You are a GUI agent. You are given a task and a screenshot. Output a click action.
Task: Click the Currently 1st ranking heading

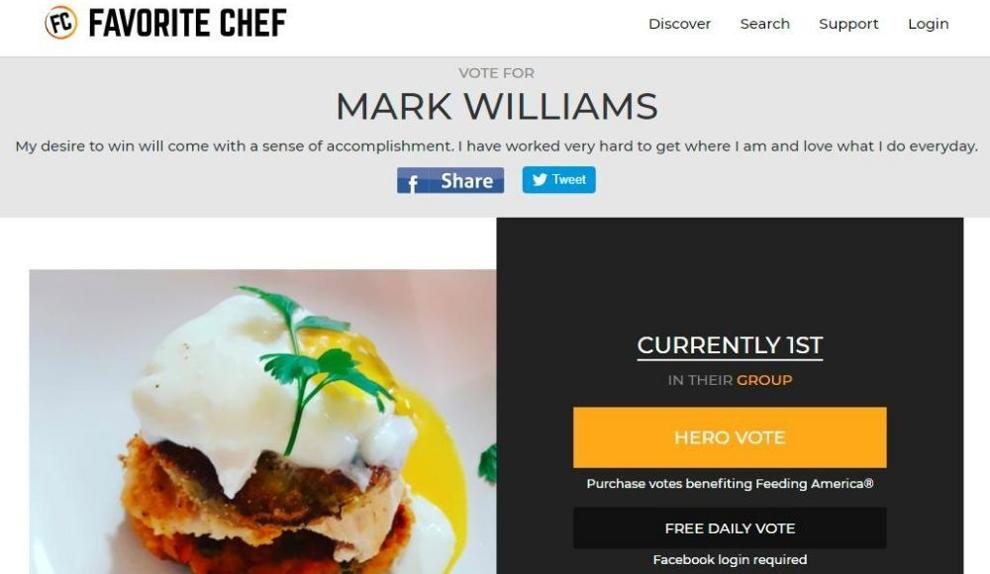coord(729,345)
